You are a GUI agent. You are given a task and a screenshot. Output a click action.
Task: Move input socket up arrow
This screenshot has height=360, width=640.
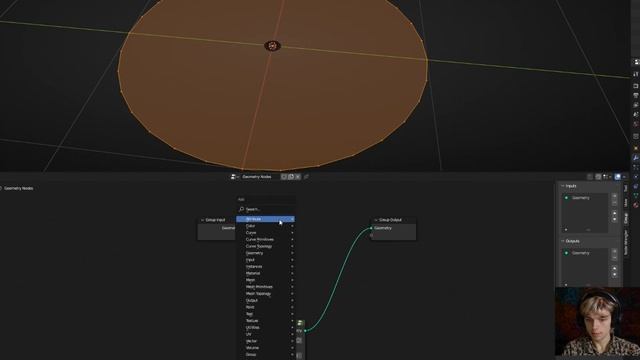(614, 213)
